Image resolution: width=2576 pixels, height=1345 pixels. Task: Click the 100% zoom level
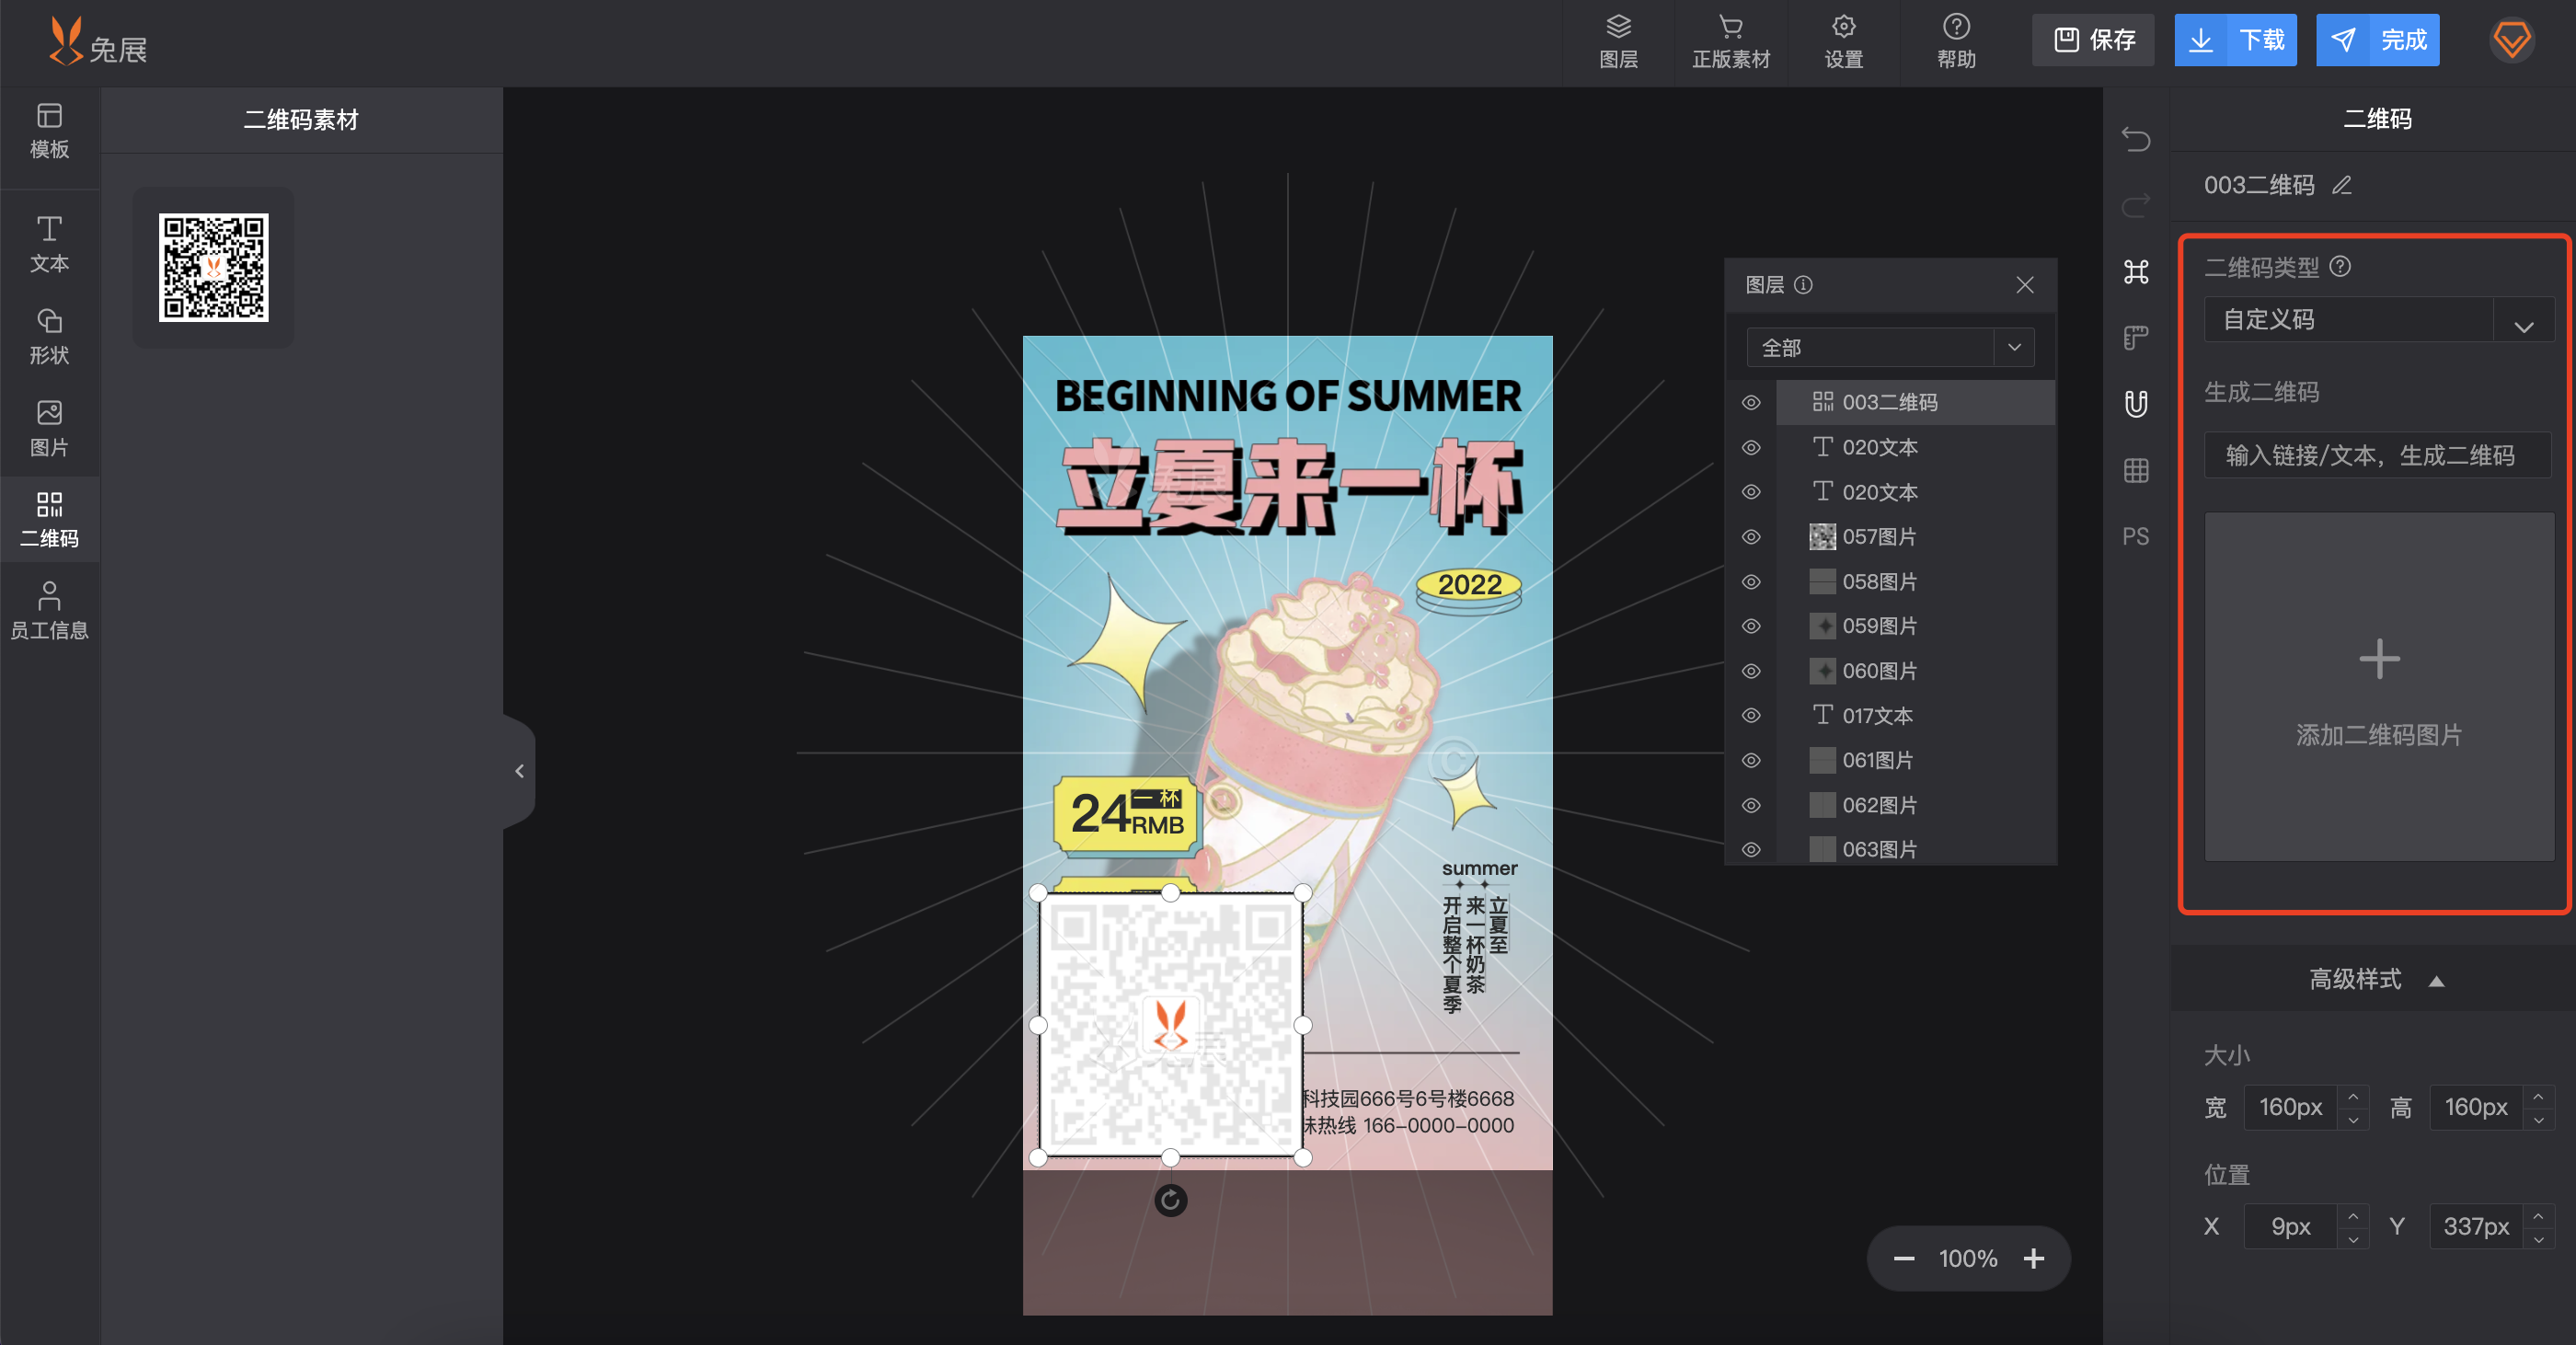[1967, 1259]
